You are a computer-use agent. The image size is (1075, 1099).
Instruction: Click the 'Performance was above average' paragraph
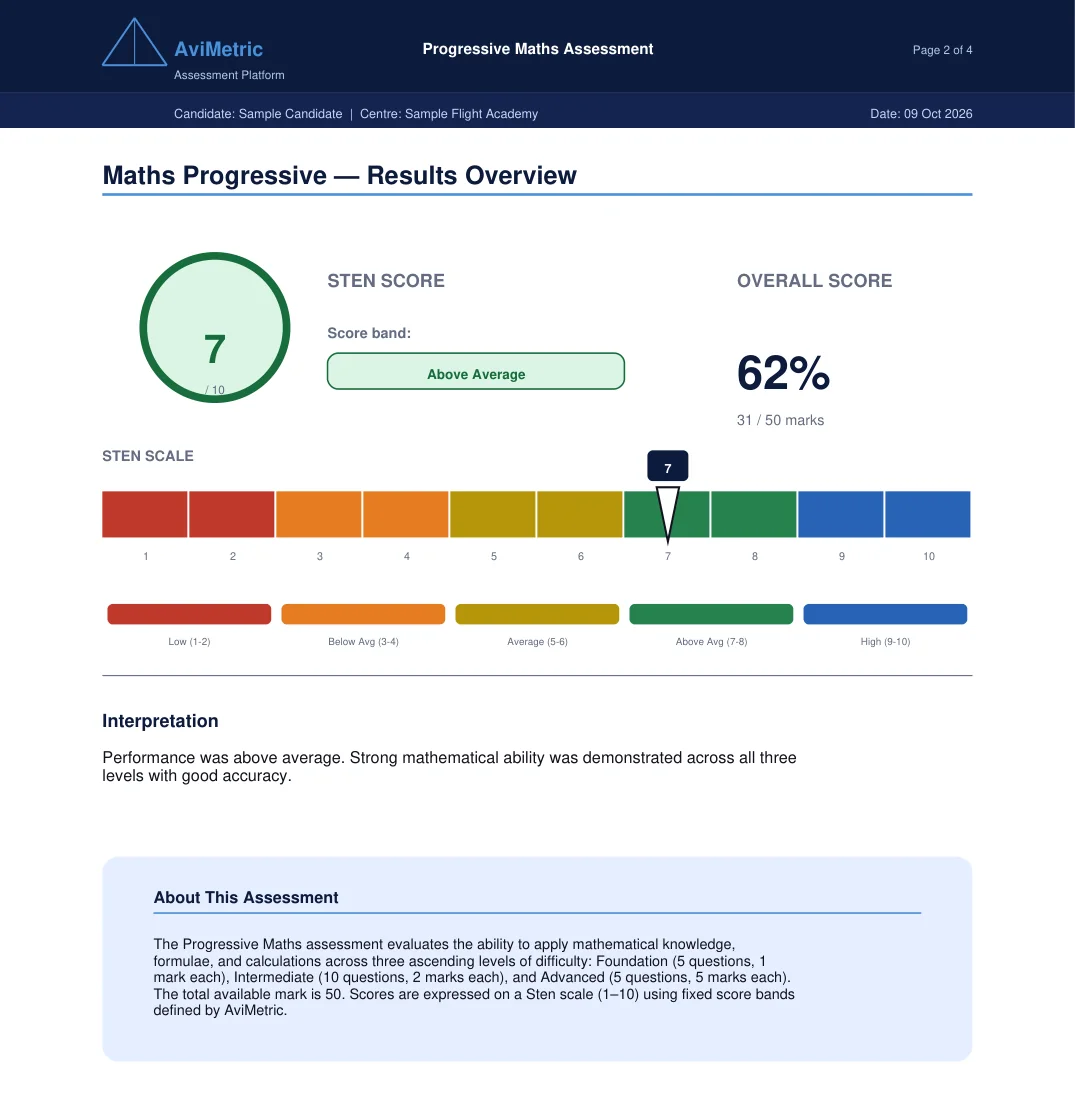pos(449,767)
